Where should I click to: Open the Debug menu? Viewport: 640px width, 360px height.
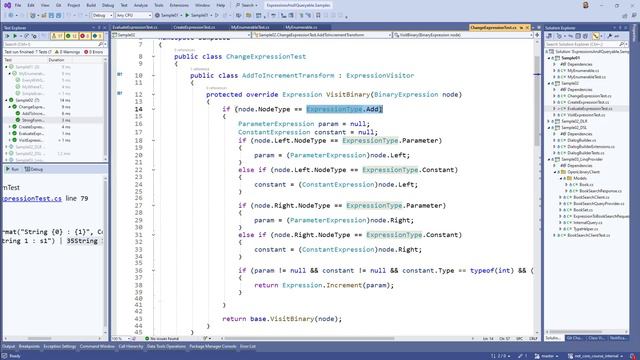108,5
